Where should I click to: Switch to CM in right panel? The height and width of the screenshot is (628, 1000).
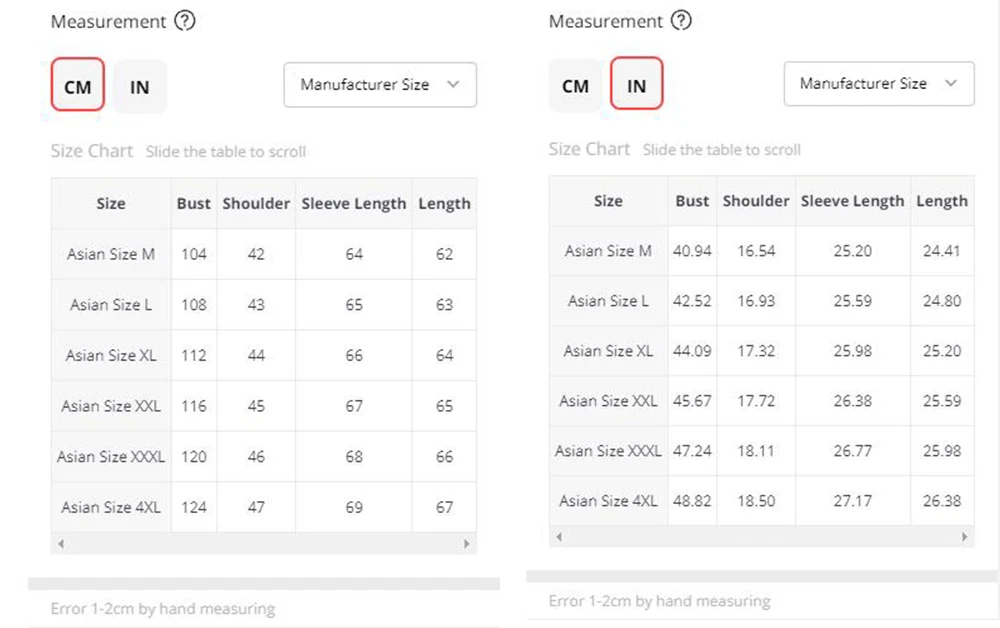pyautogui.click(x=576, y=85)
